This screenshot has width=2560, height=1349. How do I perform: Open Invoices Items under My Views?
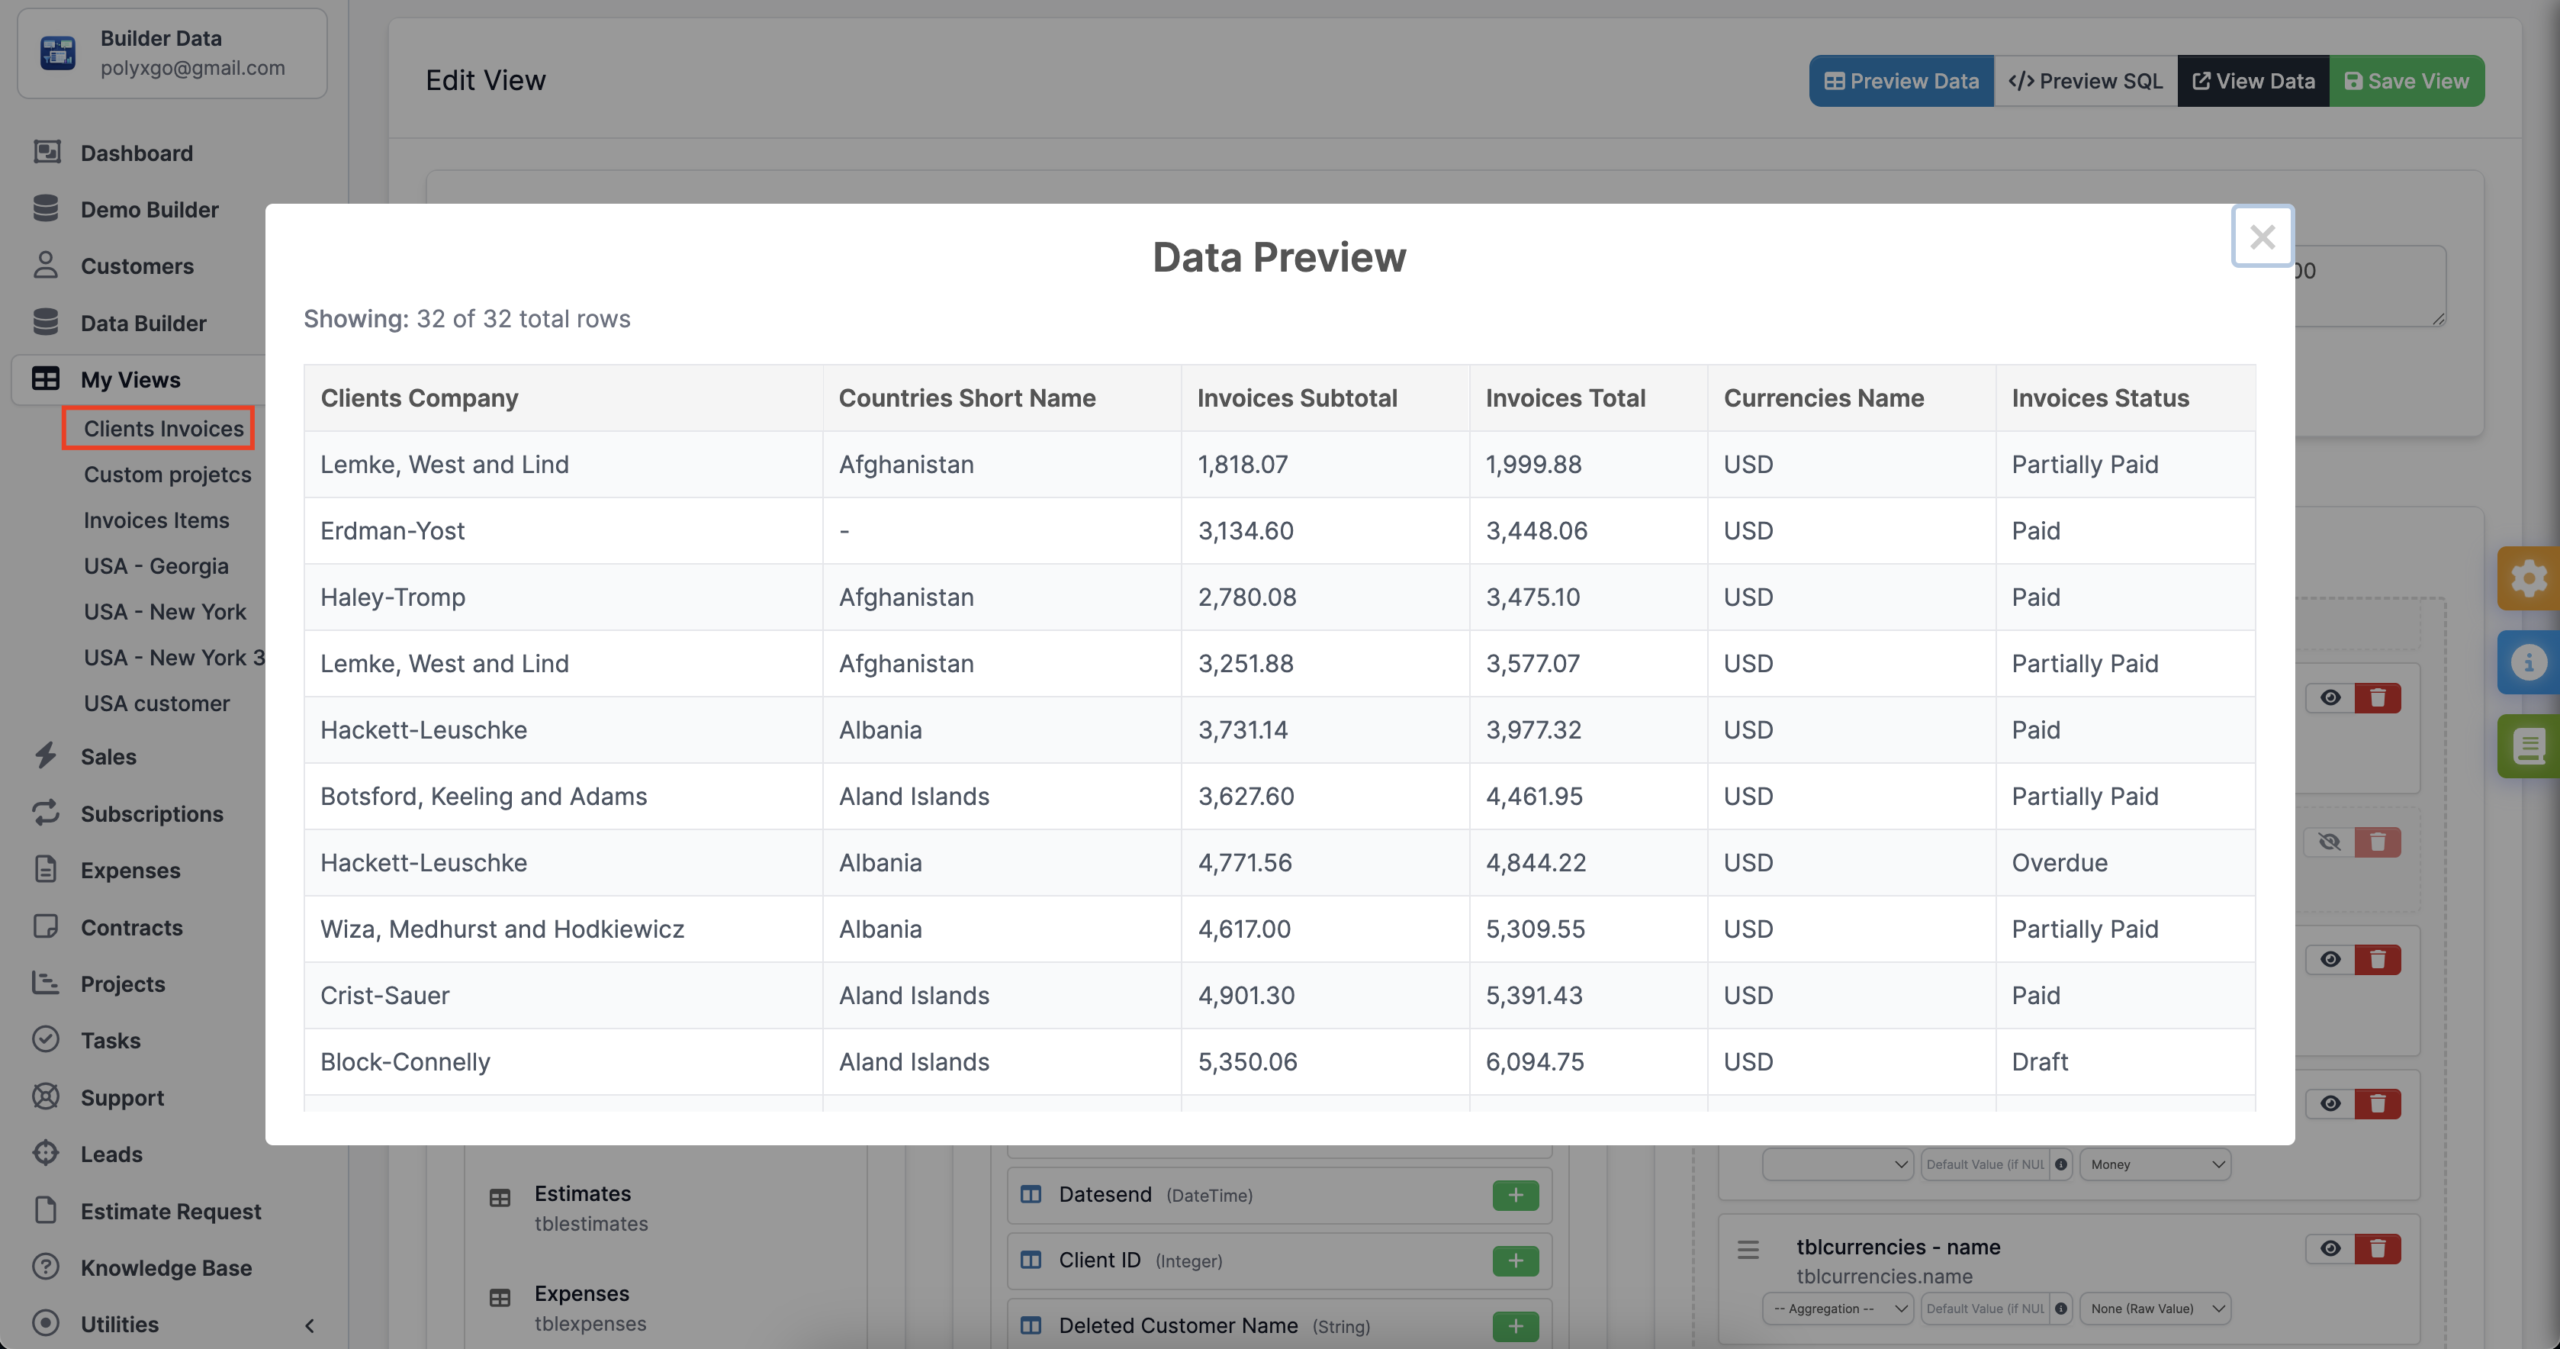(x=156, y=520)
